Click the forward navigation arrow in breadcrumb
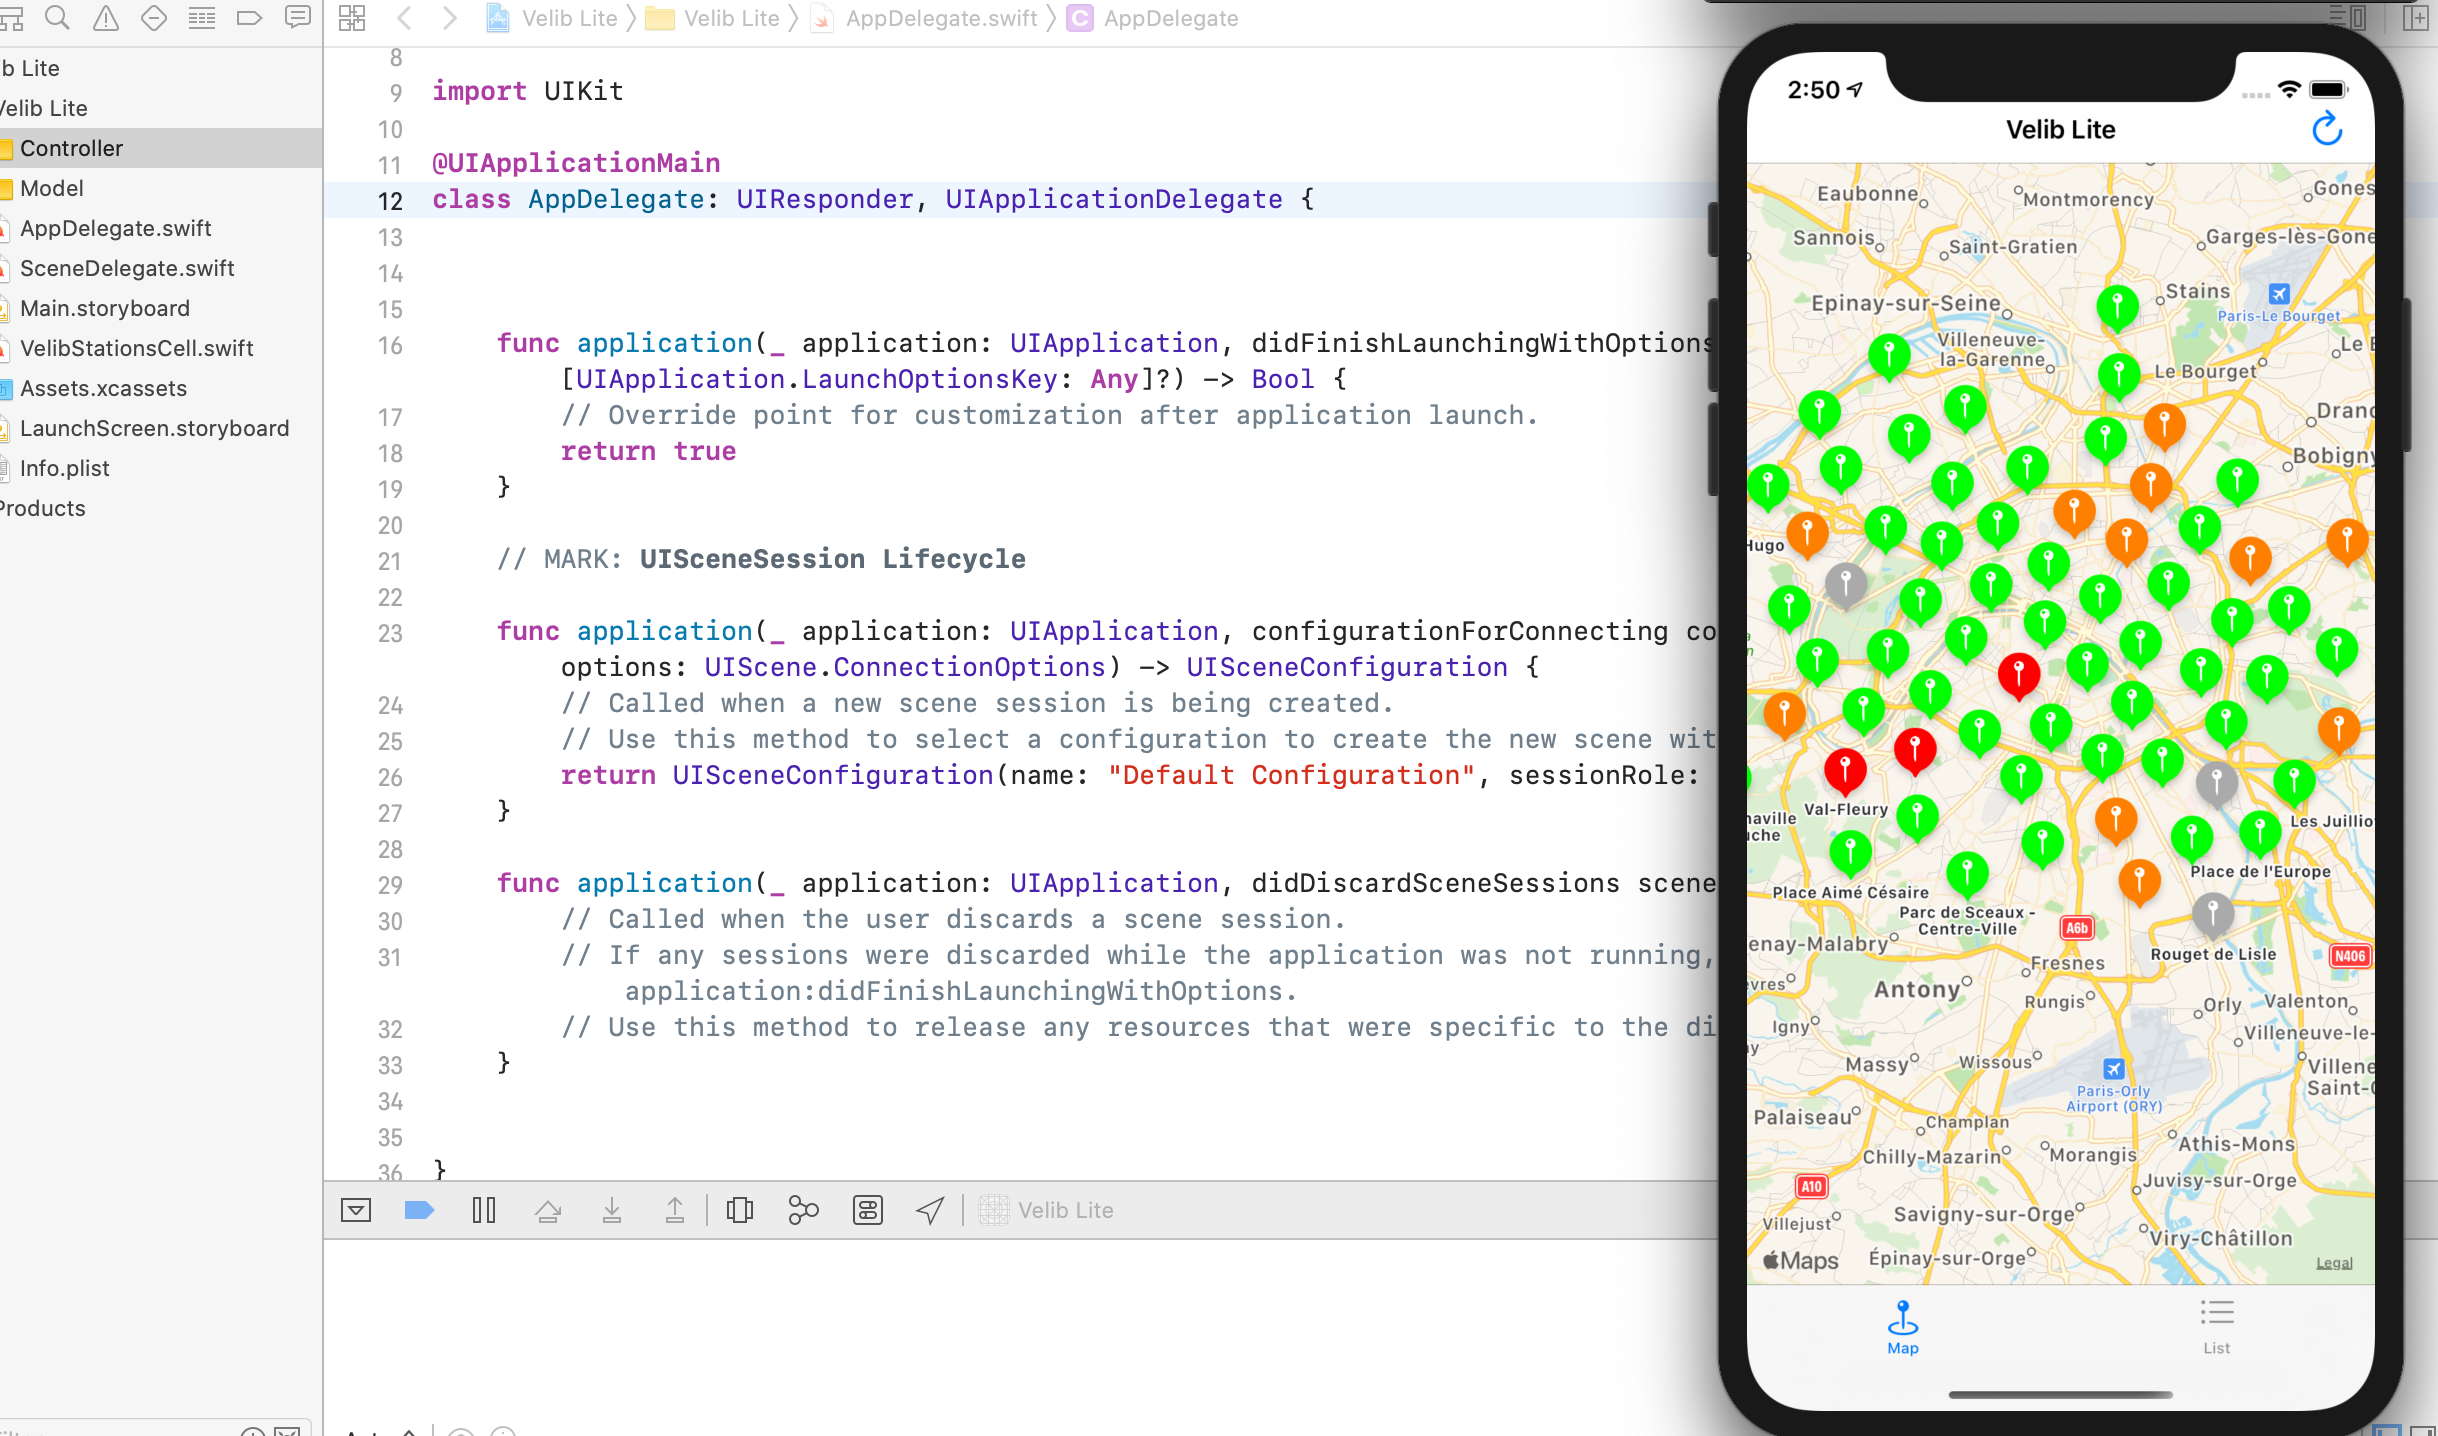The width and height of the screenshot is (2438, 1436). 451,19
